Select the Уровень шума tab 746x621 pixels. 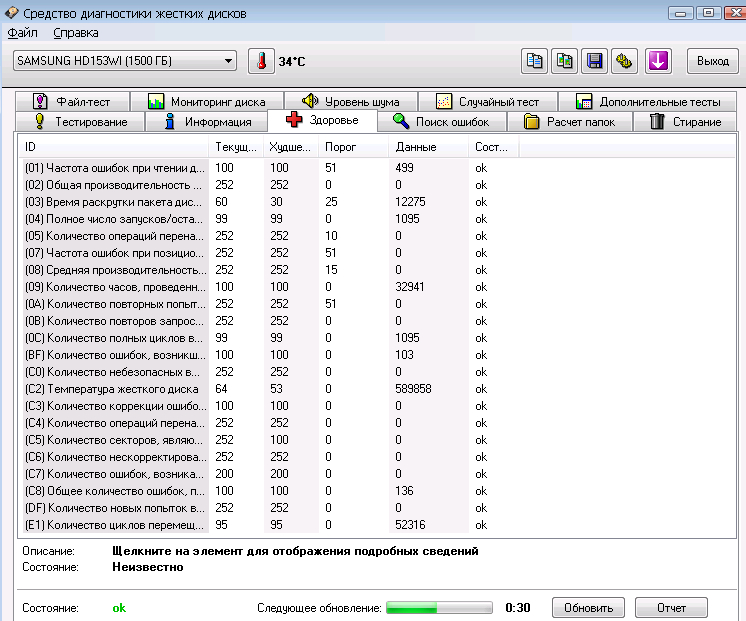(351, 102)
